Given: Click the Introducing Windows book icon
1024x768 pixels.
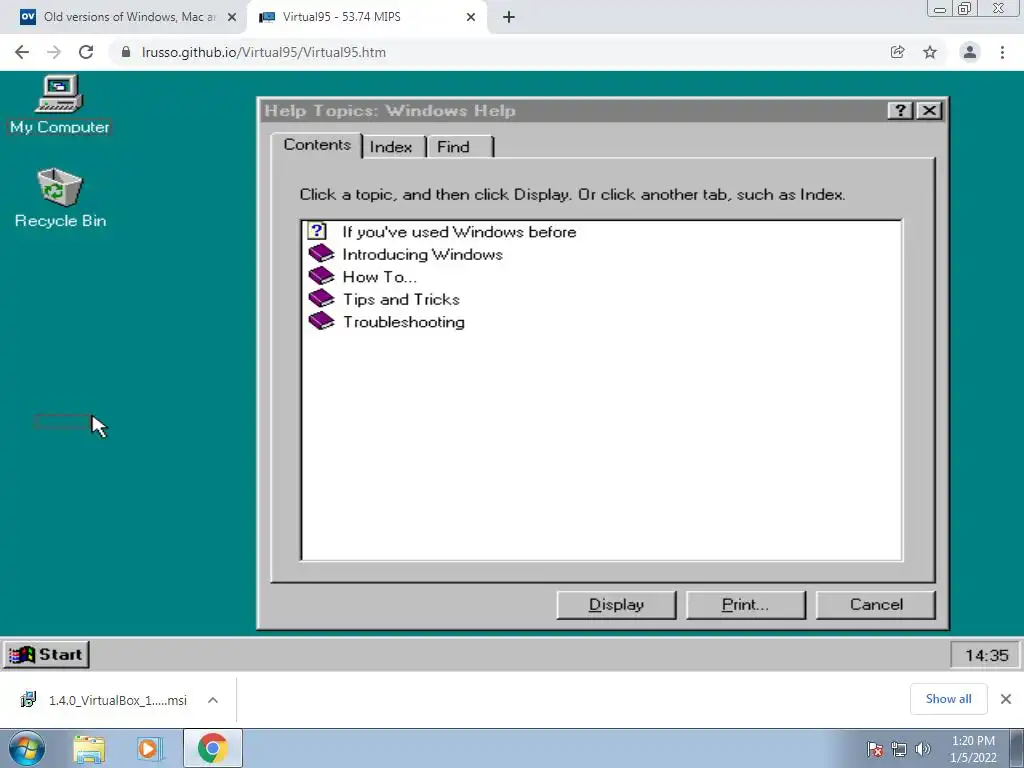Looking at the screenshot, I should 321,253.
